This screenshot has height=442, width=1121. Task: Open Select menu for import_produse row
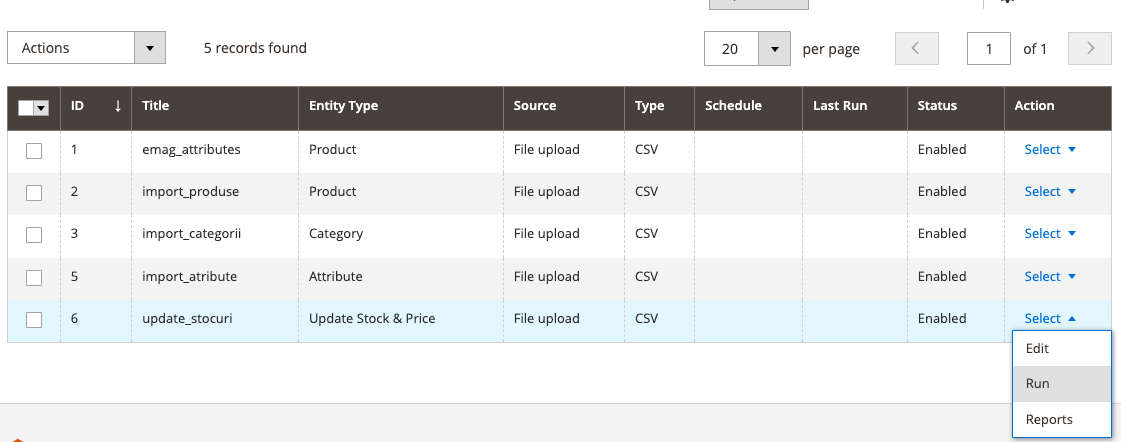click(1050, 192)
